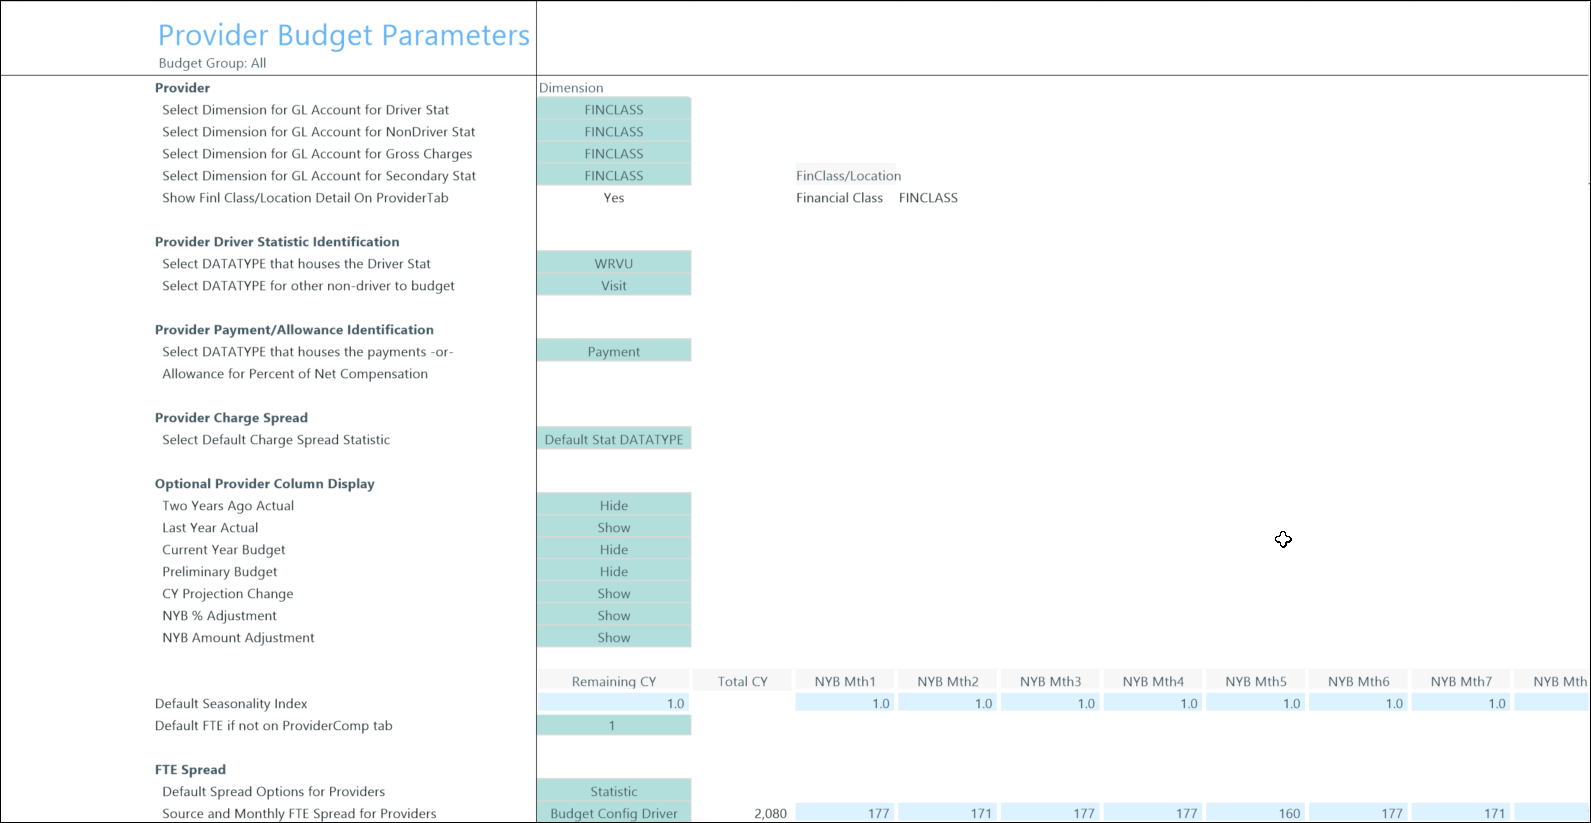The image size is (1591, 823).
Task: Toggle Last Year Actual Show setting
Action: pos(613,528)
